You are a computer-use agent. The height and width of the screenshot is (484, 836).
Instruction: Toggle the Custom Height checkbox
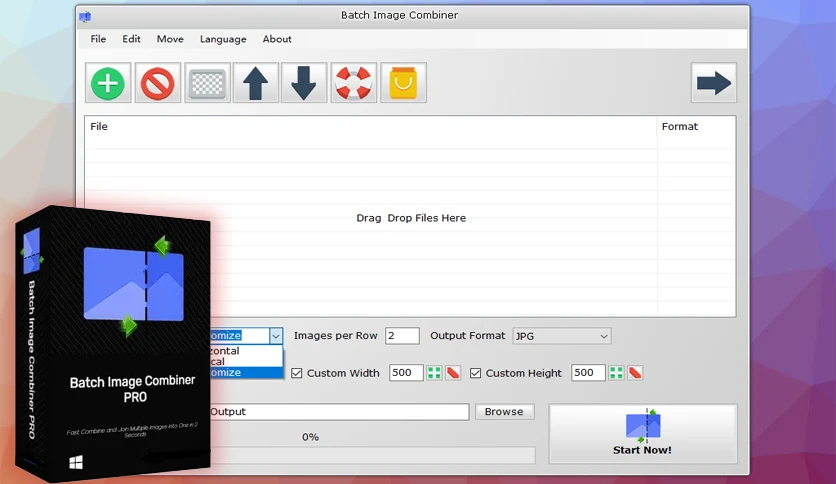(x=475, y=373)
